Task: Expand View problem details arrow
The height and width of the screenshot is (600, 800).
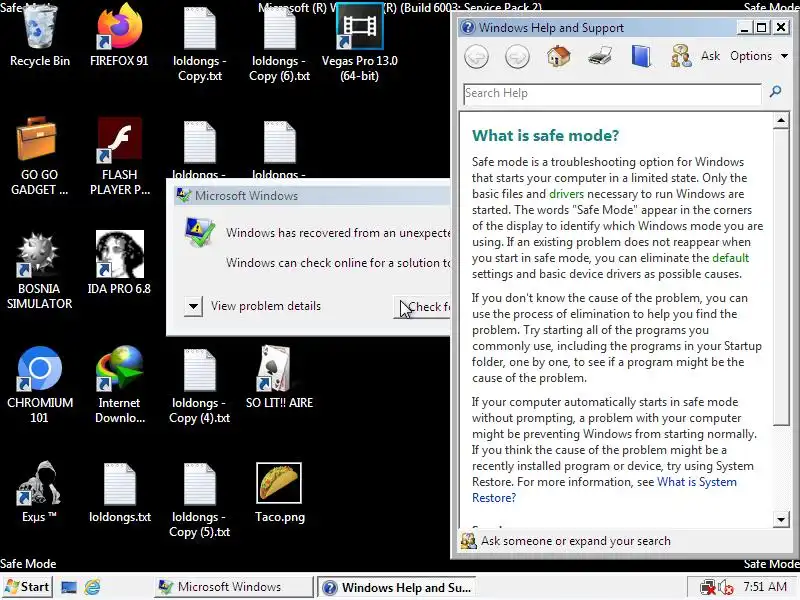Action: [193, 306]
